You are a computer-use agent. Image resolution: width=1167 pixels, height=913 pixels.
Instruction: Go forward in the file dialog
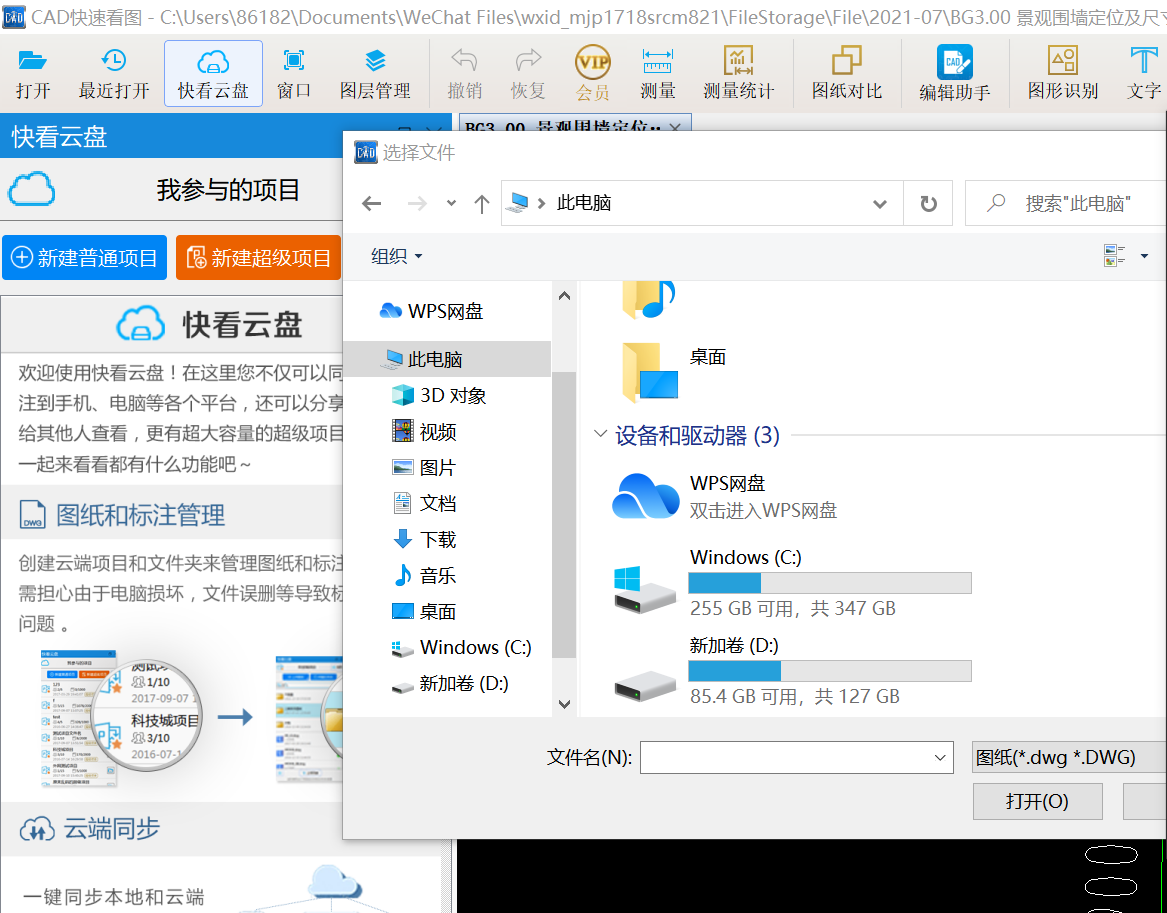tap(417, 203)
